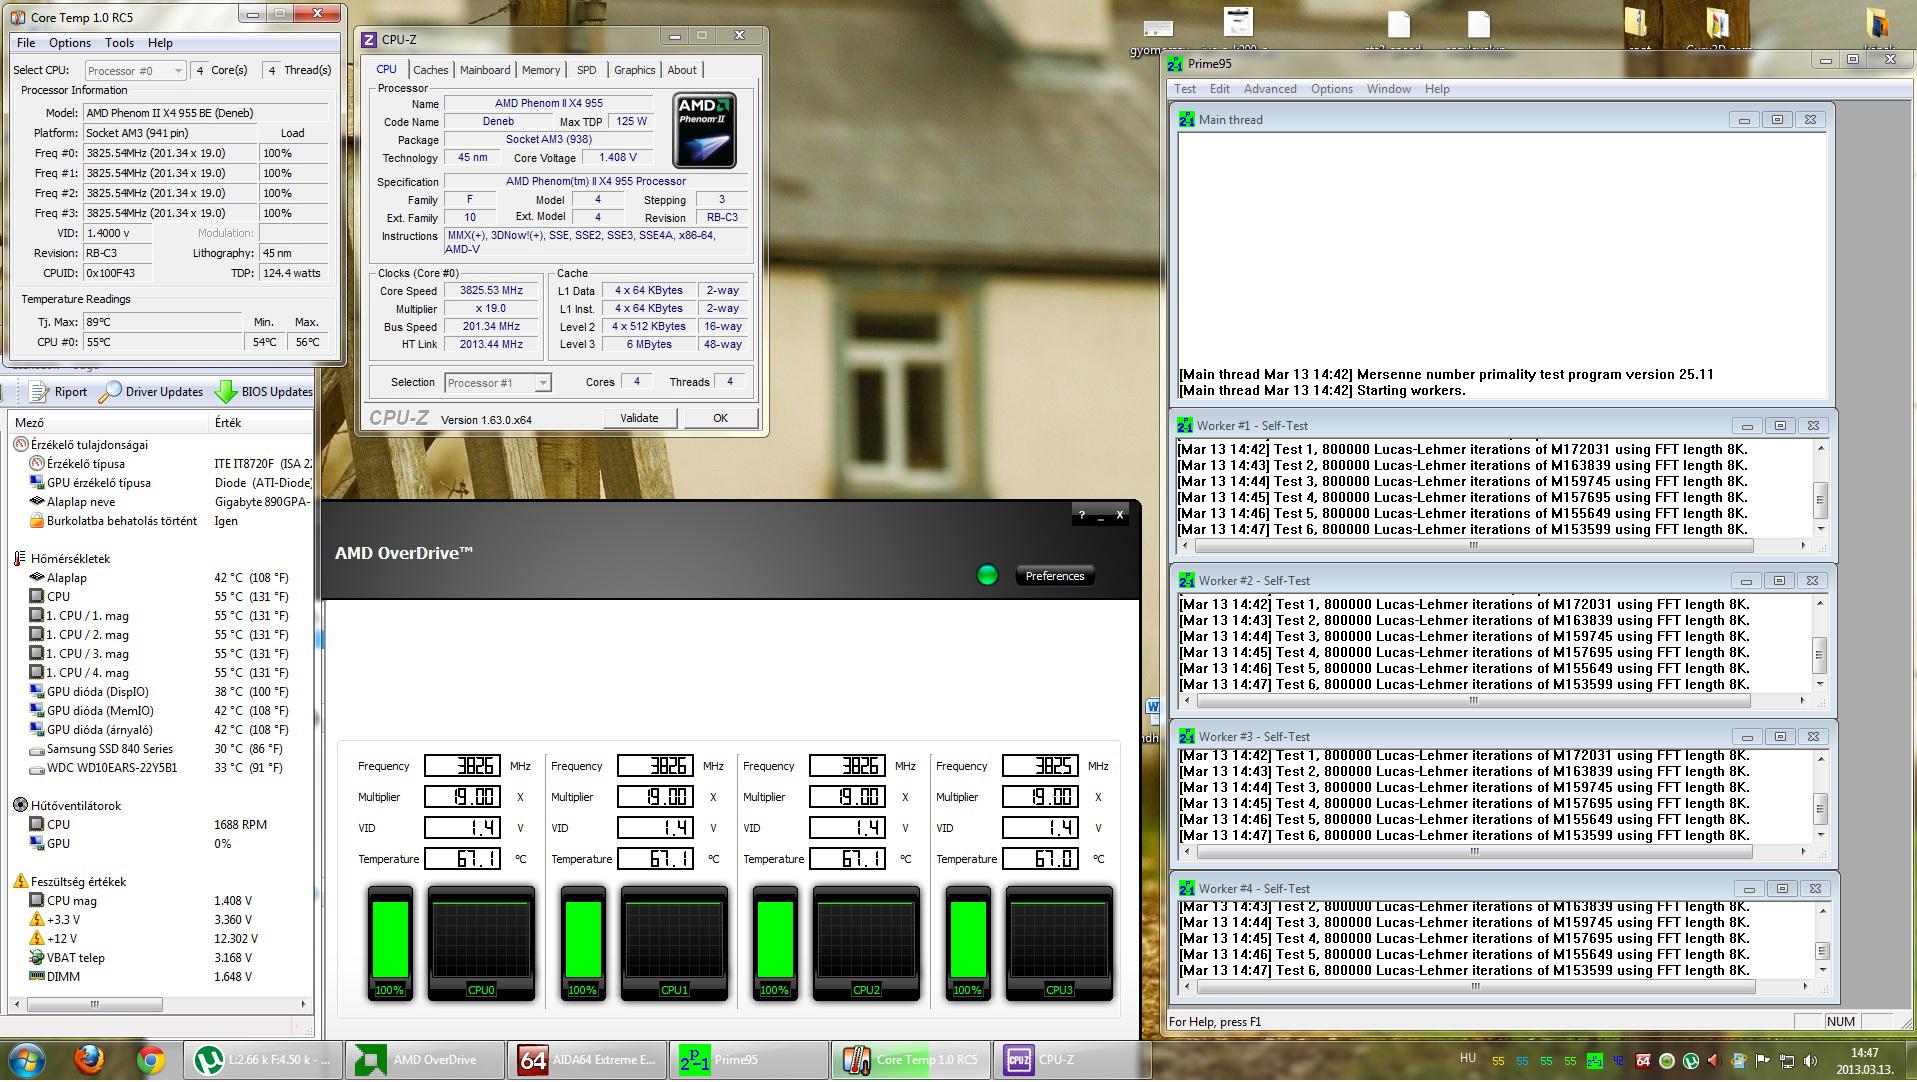The image size is (1917, 1082).
Task: Click the clock in the system tray
Action: [x=1864, y=1061]
